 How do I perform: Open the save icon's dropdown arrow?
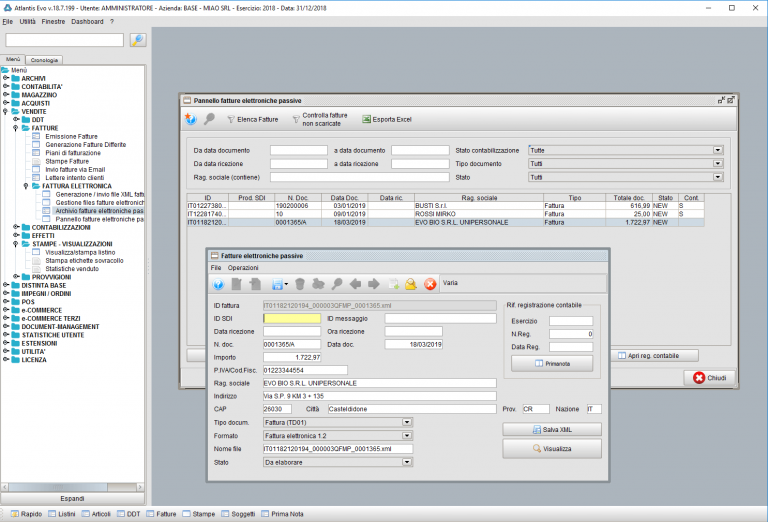click(x=286, y=284)
